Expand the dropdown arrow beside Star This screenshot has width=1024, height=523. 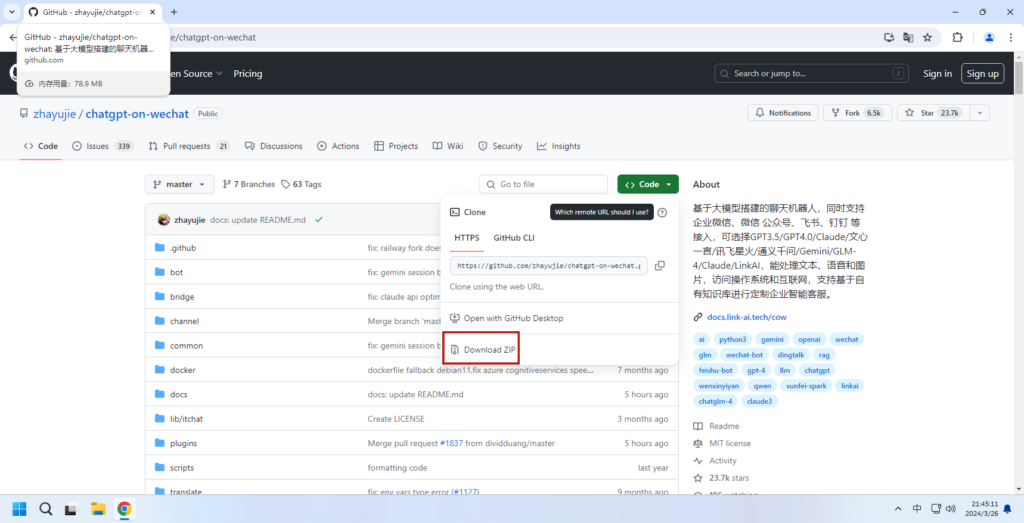coord(980,113)
